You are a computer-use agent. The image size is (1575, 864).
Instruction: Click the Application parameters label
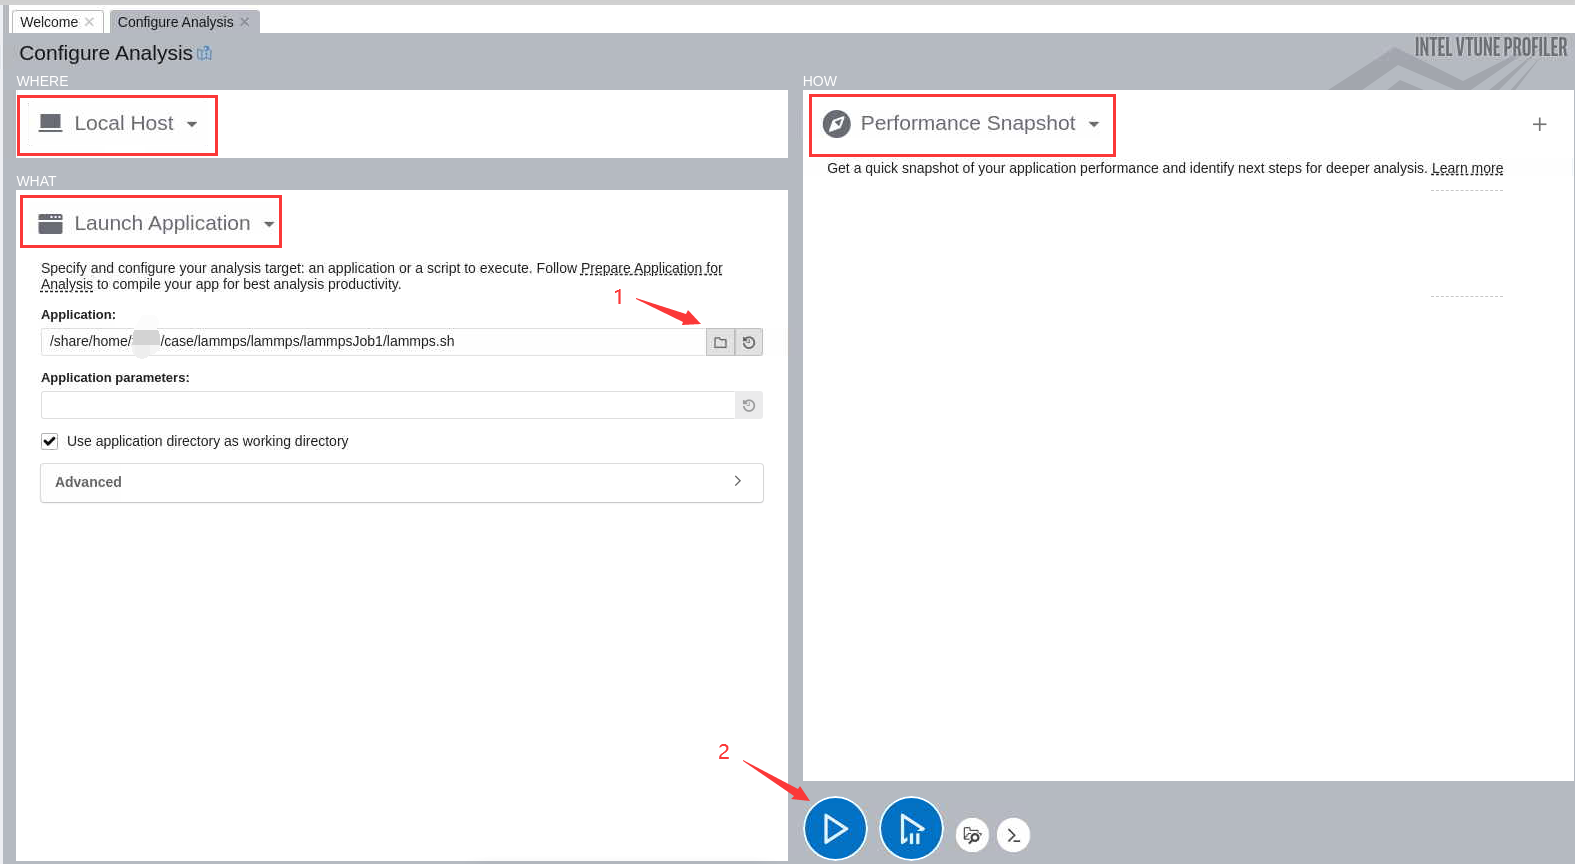(115, 378)
